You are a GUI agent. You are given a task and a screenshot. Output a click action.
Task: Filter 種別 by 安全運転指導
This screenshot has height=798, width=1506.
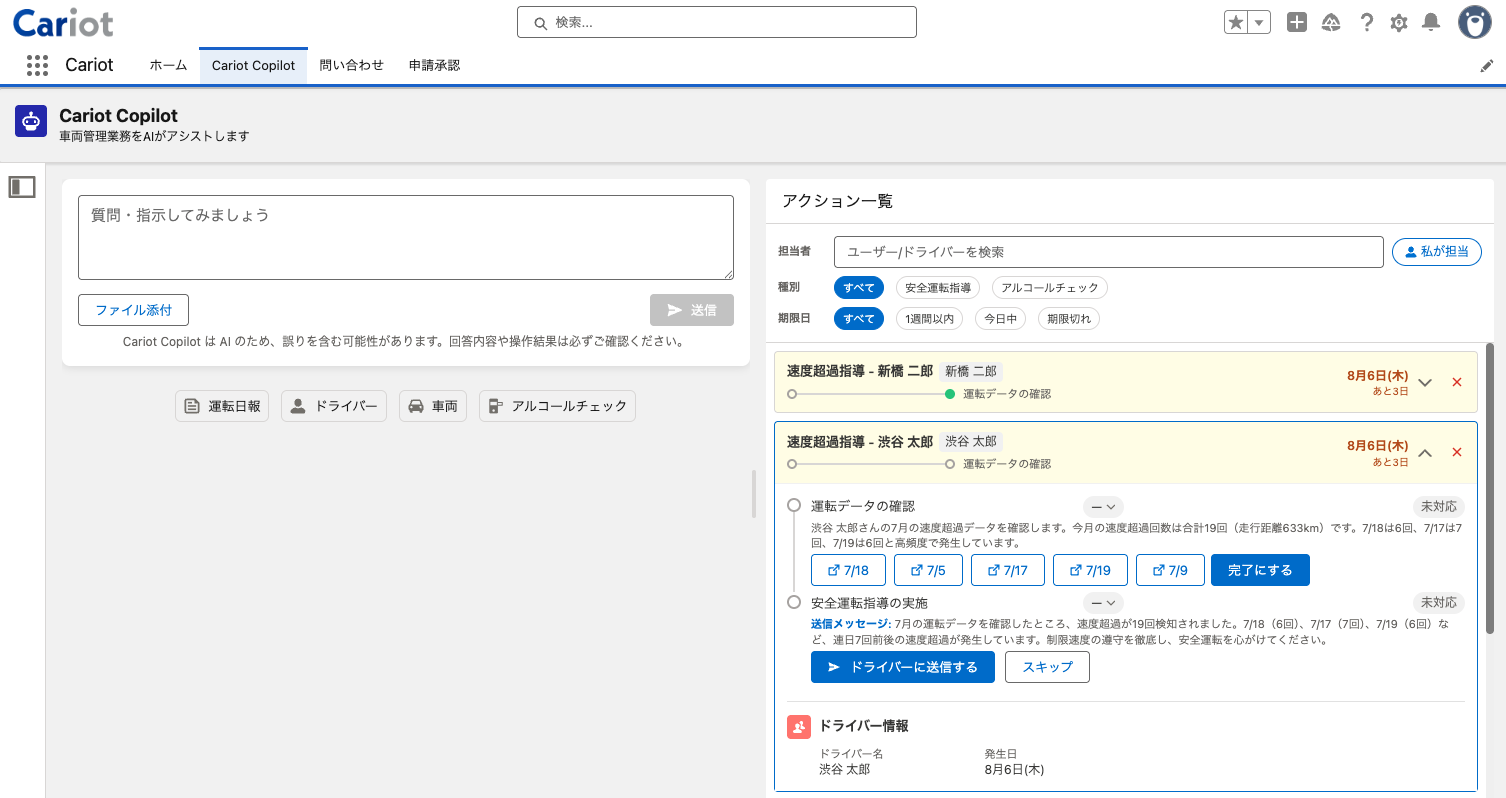[938, 288]
